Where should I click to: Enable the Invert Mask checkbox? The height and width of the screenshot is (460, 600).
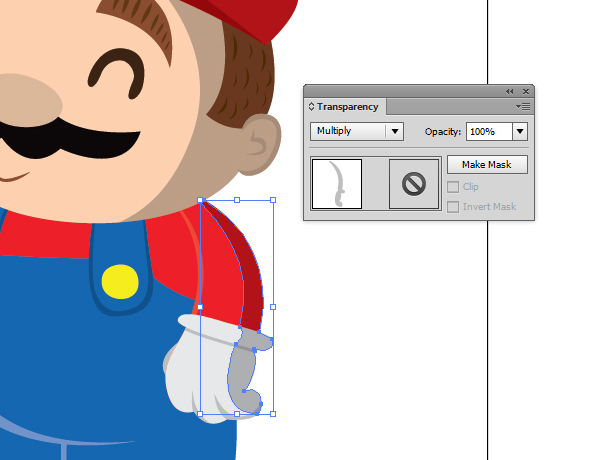tap(453, 207)
